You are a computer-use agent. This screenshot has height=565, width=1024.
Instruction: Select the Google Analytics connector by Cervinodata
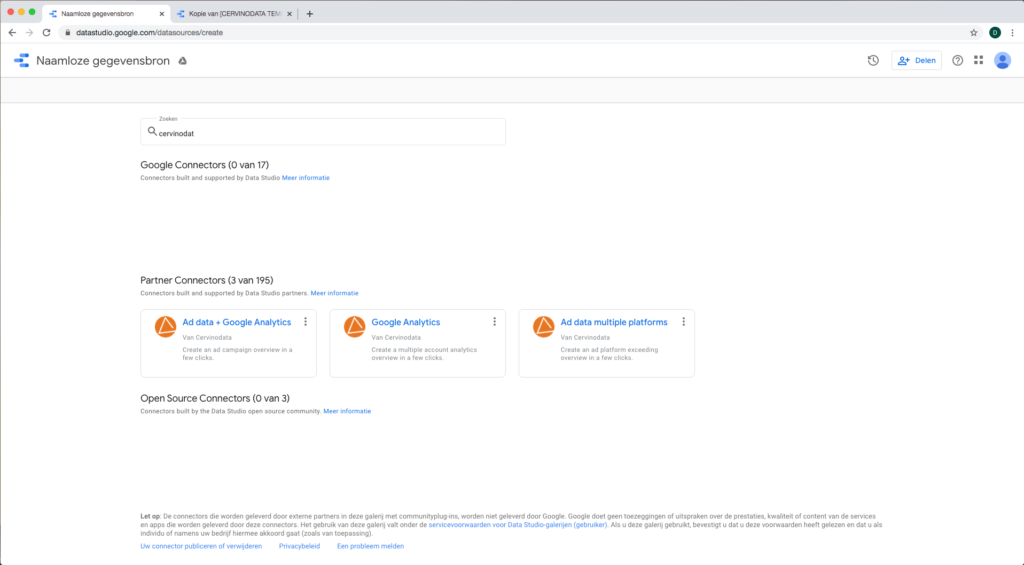(x=417, y=343)
